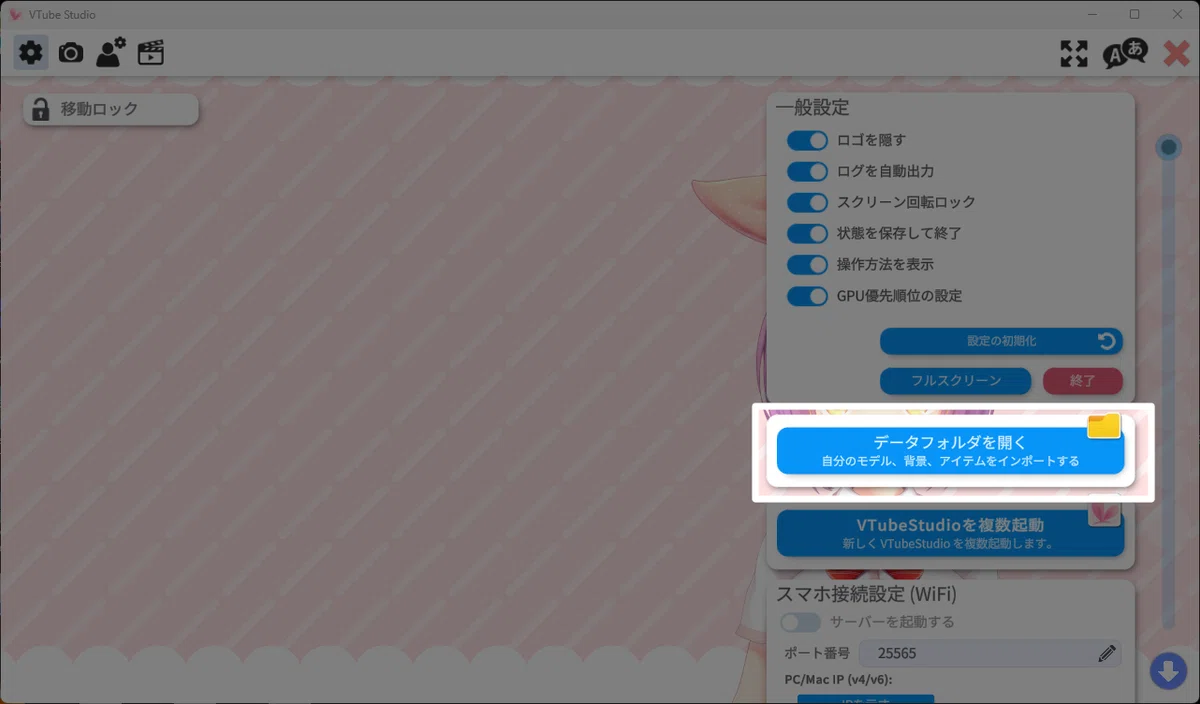Click the lock icon beside 移動ロック
Viewport: 1200px width, 704px height.
40,110
